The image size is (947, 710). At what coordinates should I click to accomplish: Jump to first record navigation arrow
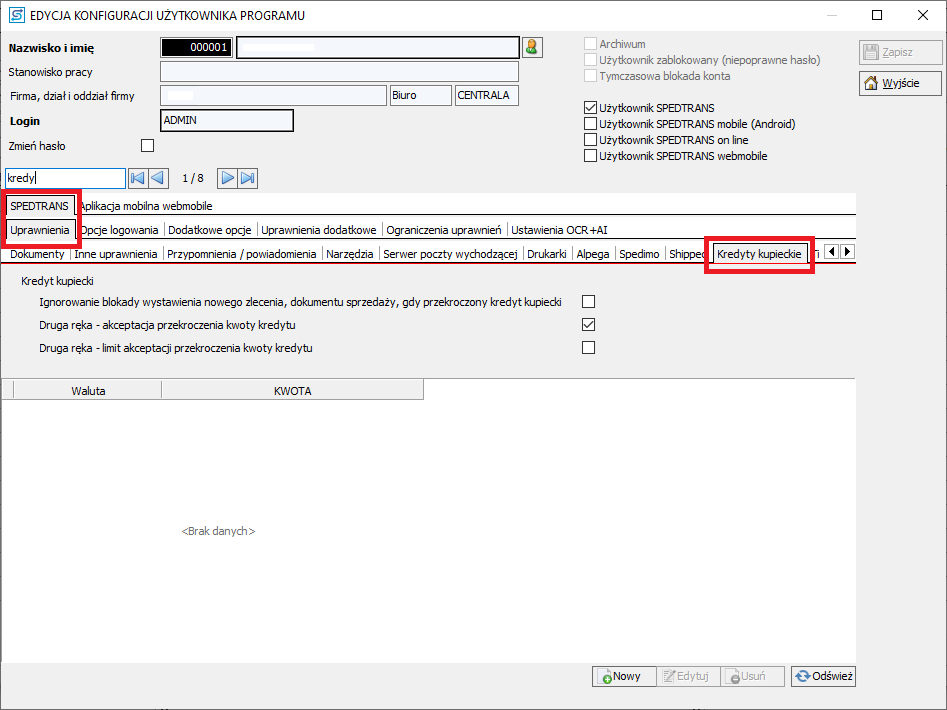pyautogui.click(x=138, y=178)
